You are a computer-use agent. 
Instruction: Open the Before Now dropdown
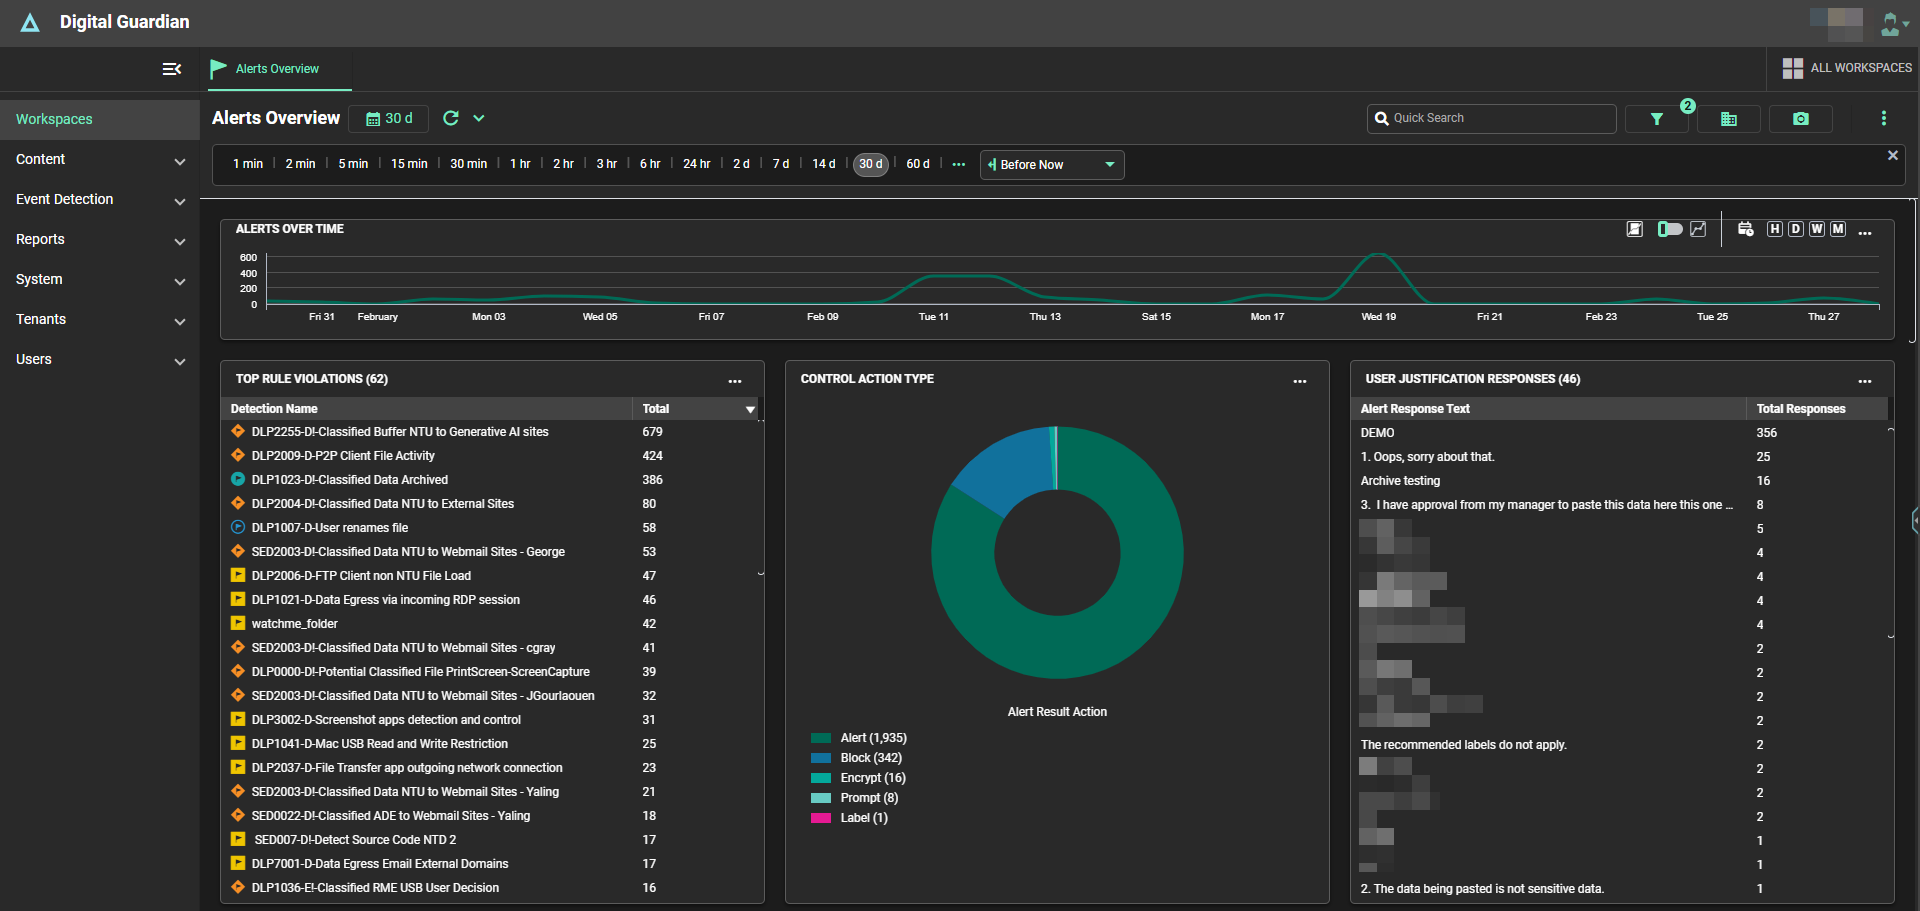click(1051, 164)
